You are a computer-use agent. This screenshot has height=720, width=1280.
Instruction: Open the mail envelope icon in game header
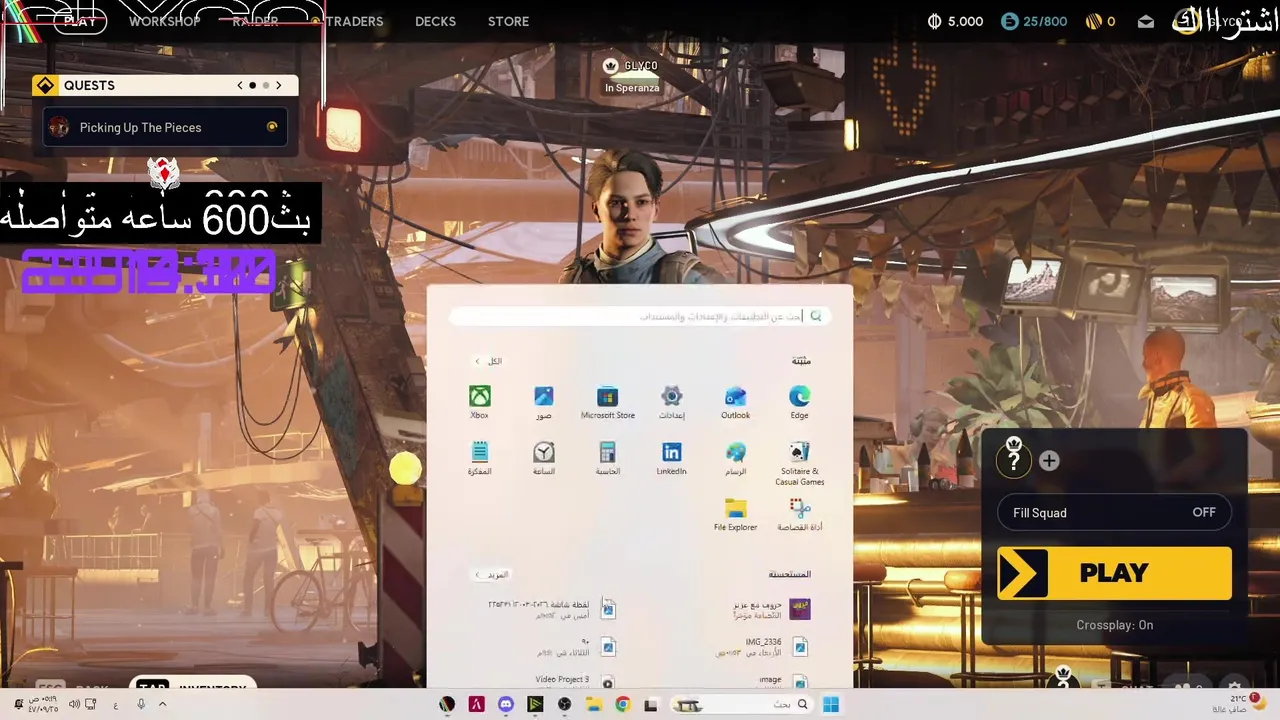pos(1146,21)
